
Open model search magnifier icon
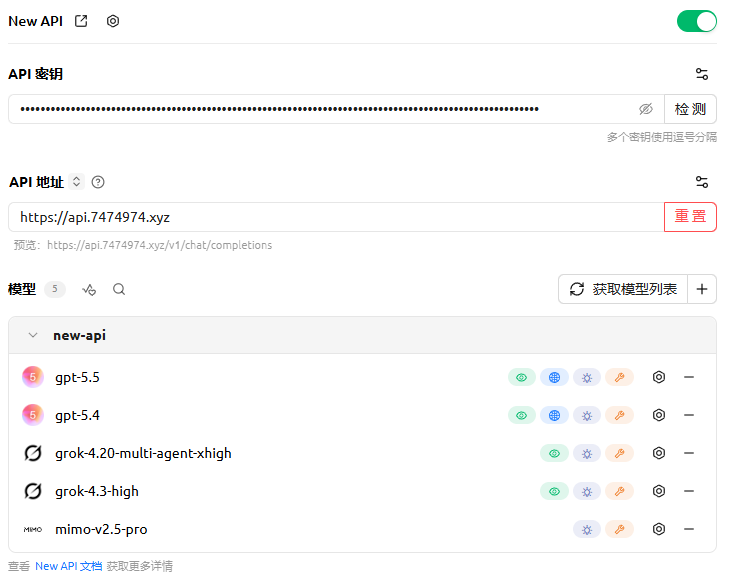pyautogui.click(x=119, y=289)
